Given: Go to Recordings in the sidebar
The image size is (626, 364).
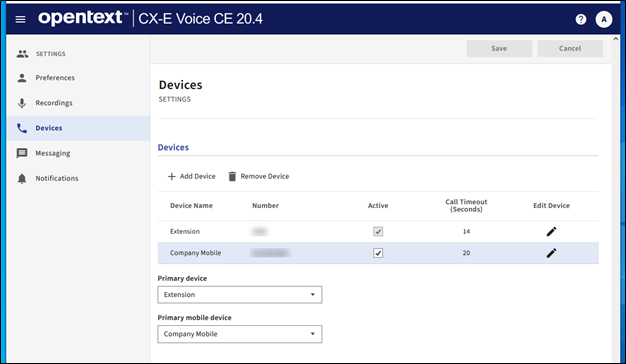Looking at the screenshot, I should 54,103.
